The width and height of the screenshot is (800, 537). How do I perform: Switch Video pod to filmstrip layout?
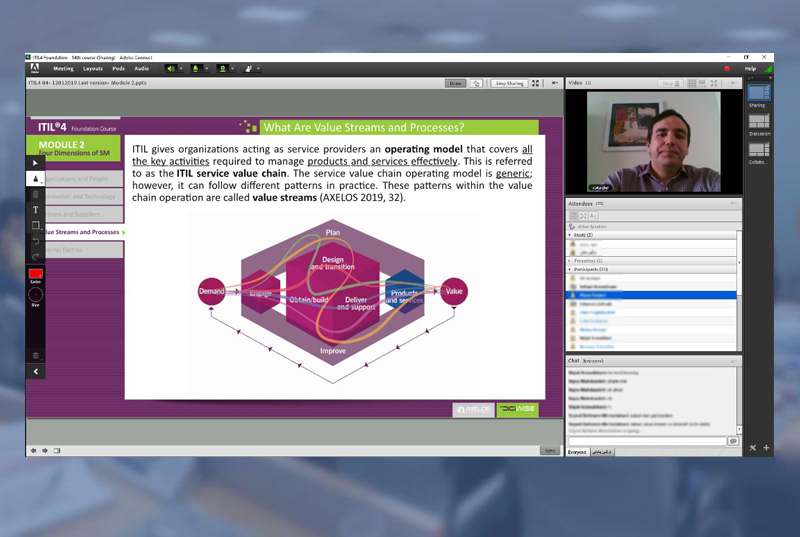pos(703,83)
